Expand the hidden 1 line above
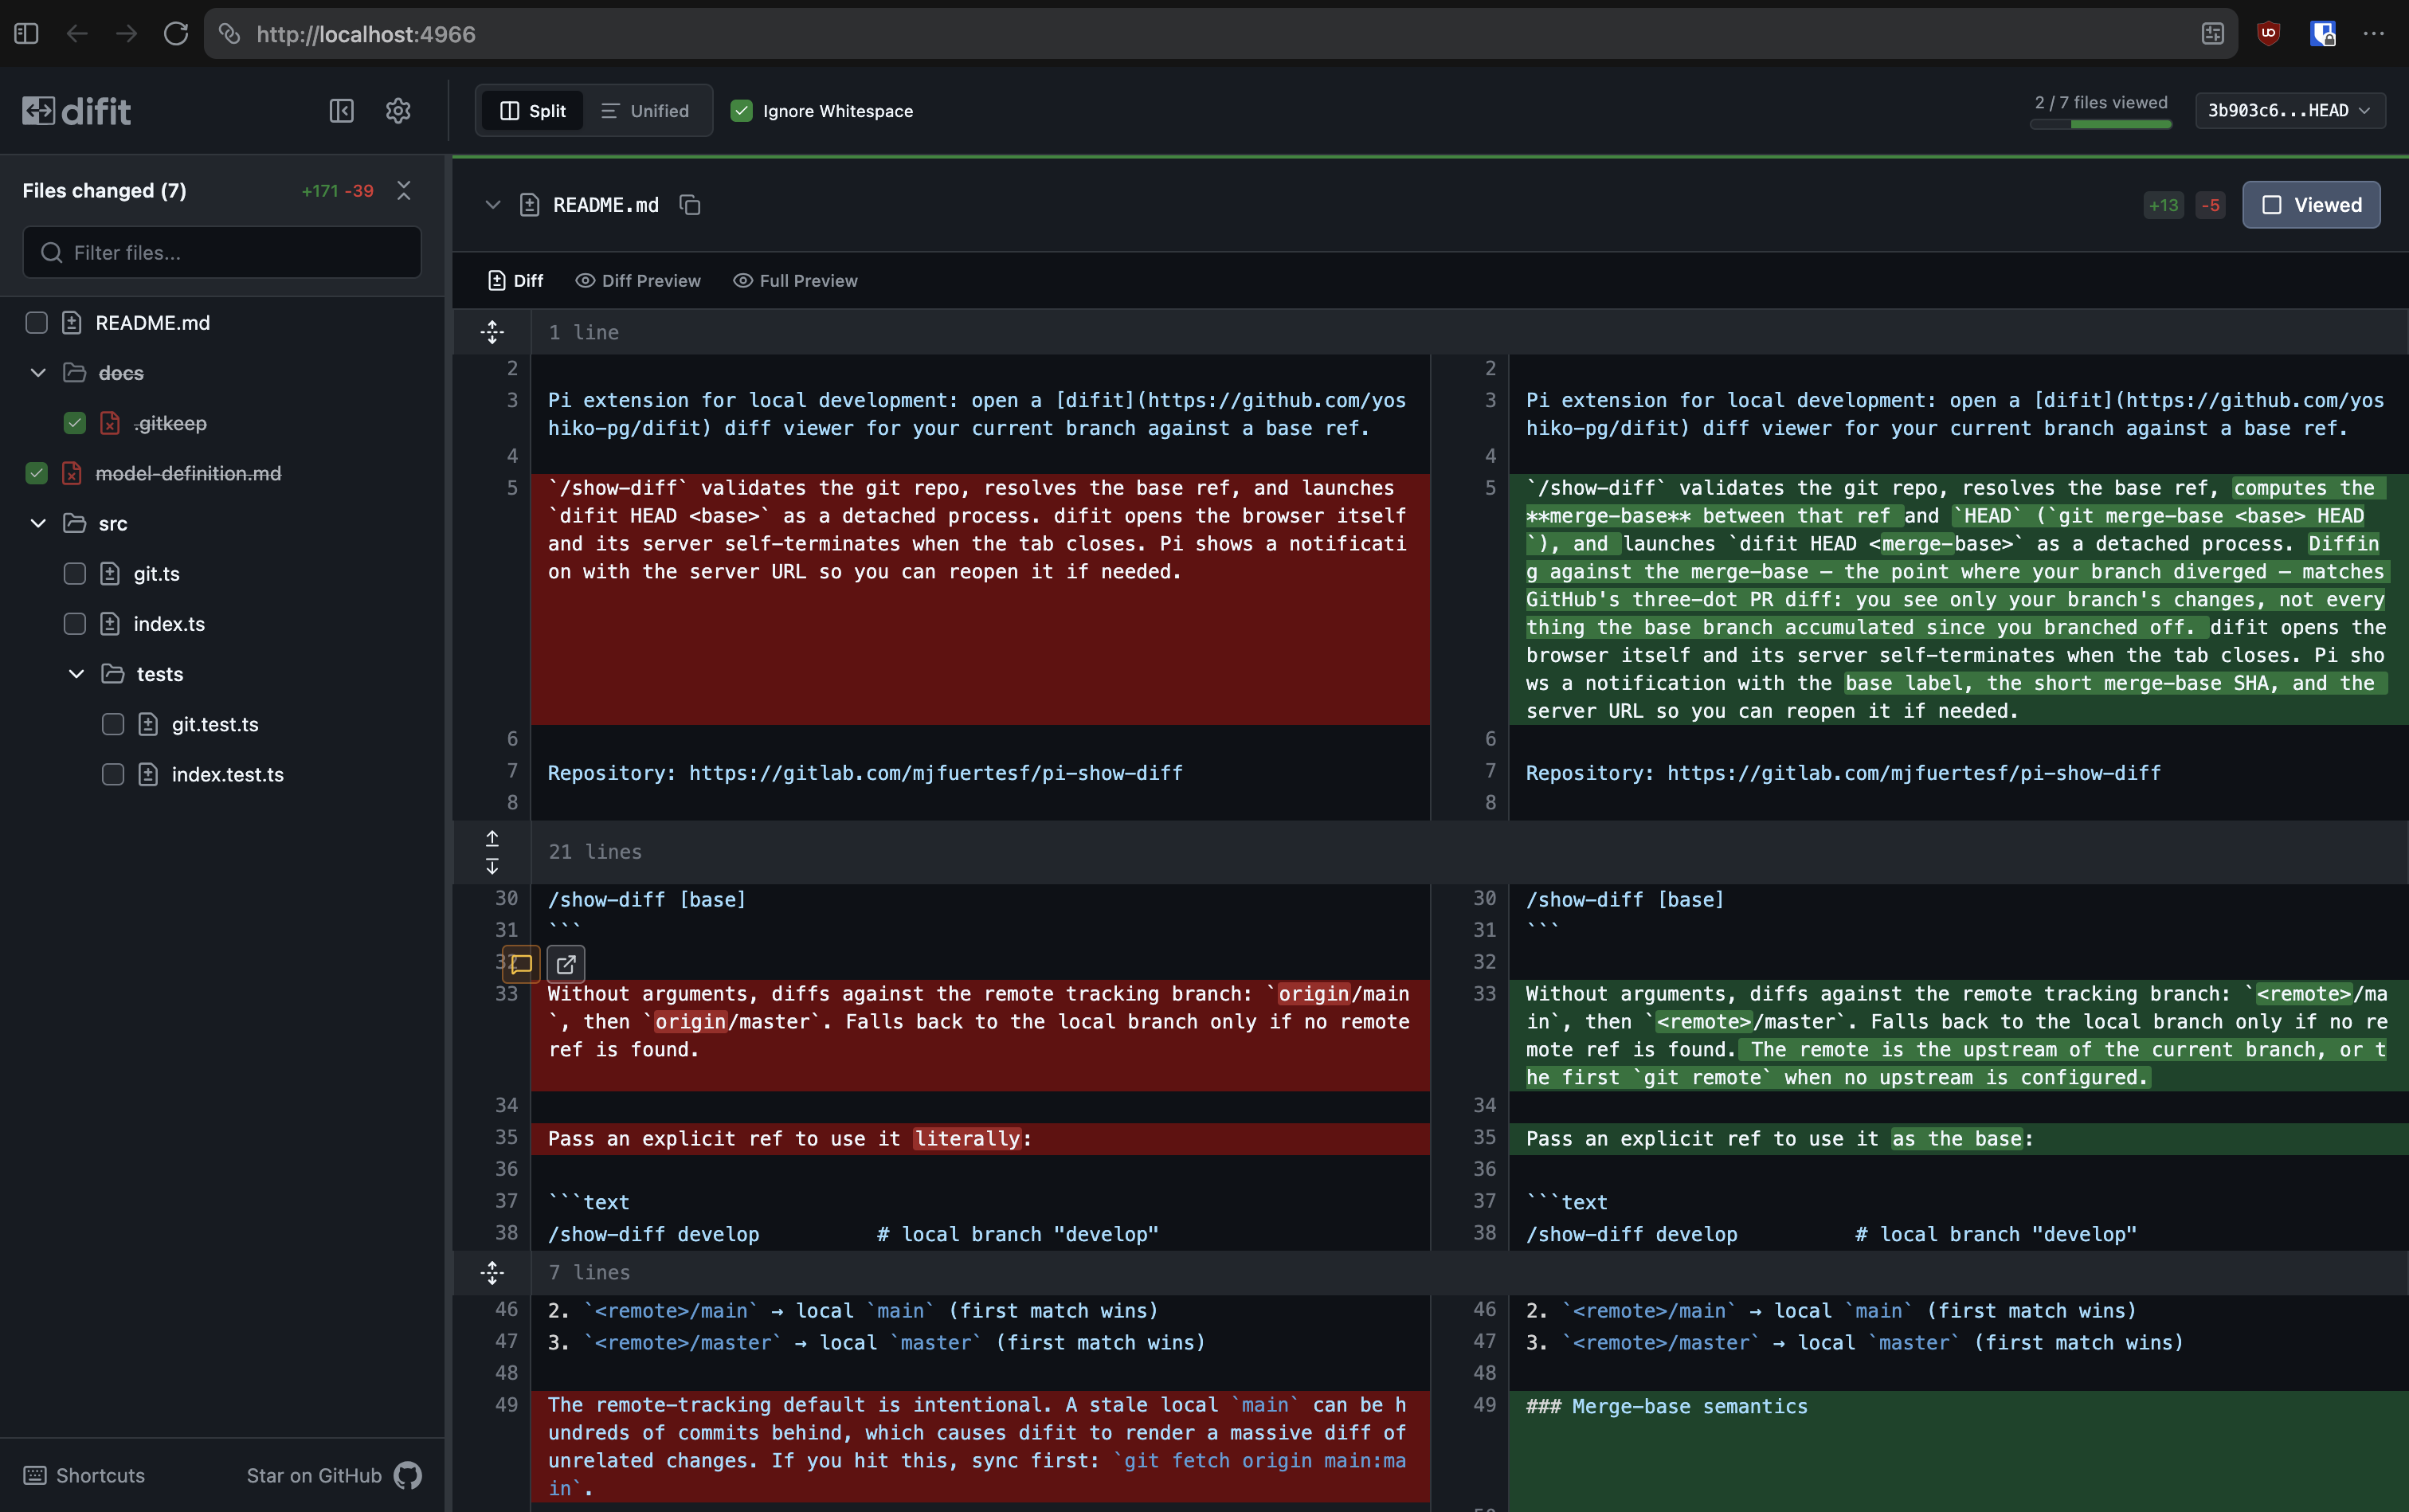Image resolution: width=2409 pixels, height=1512 pixels. pyautogui.click(x=492, y=332)
